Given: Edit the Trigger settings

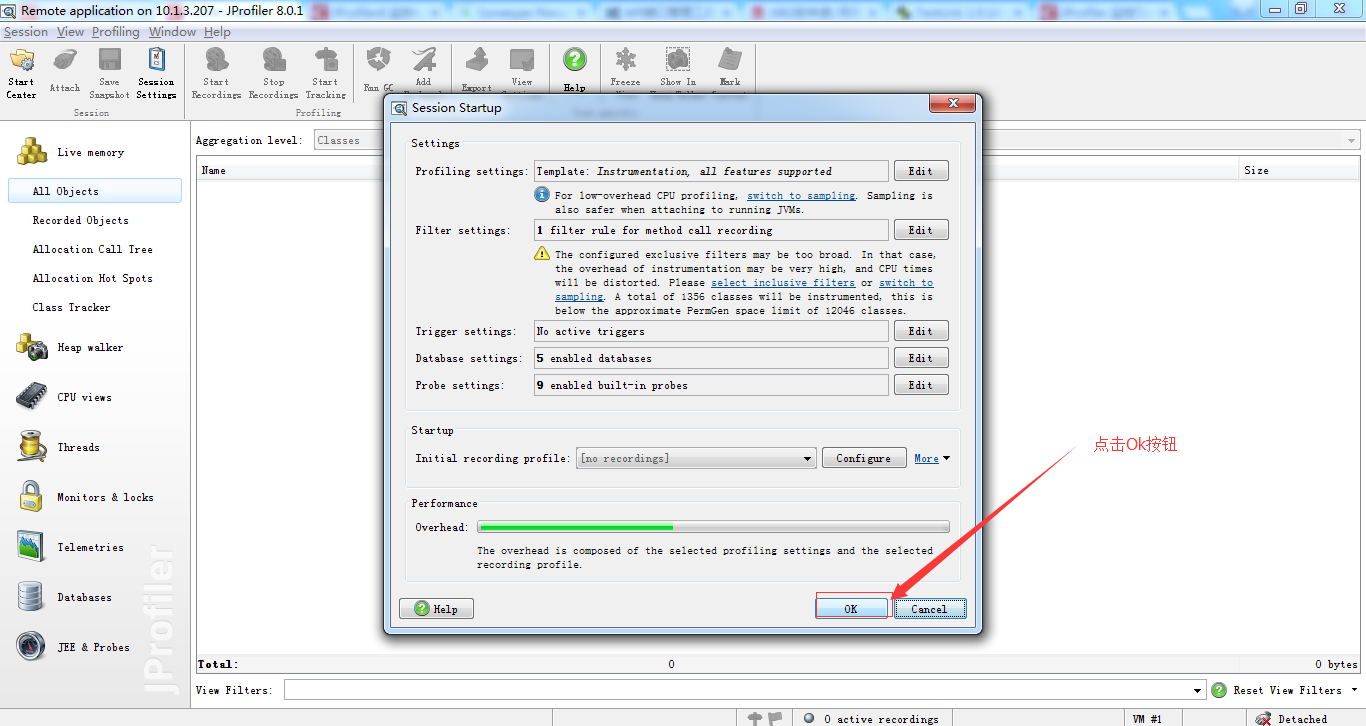Looking at the screenshot, I should tap(921, 331).
